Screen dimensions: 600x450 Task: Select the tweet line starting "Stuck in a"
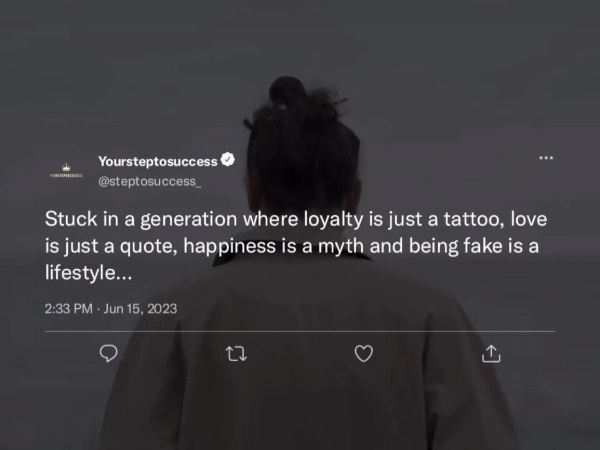pyautogui.click(x=296, y=220)
